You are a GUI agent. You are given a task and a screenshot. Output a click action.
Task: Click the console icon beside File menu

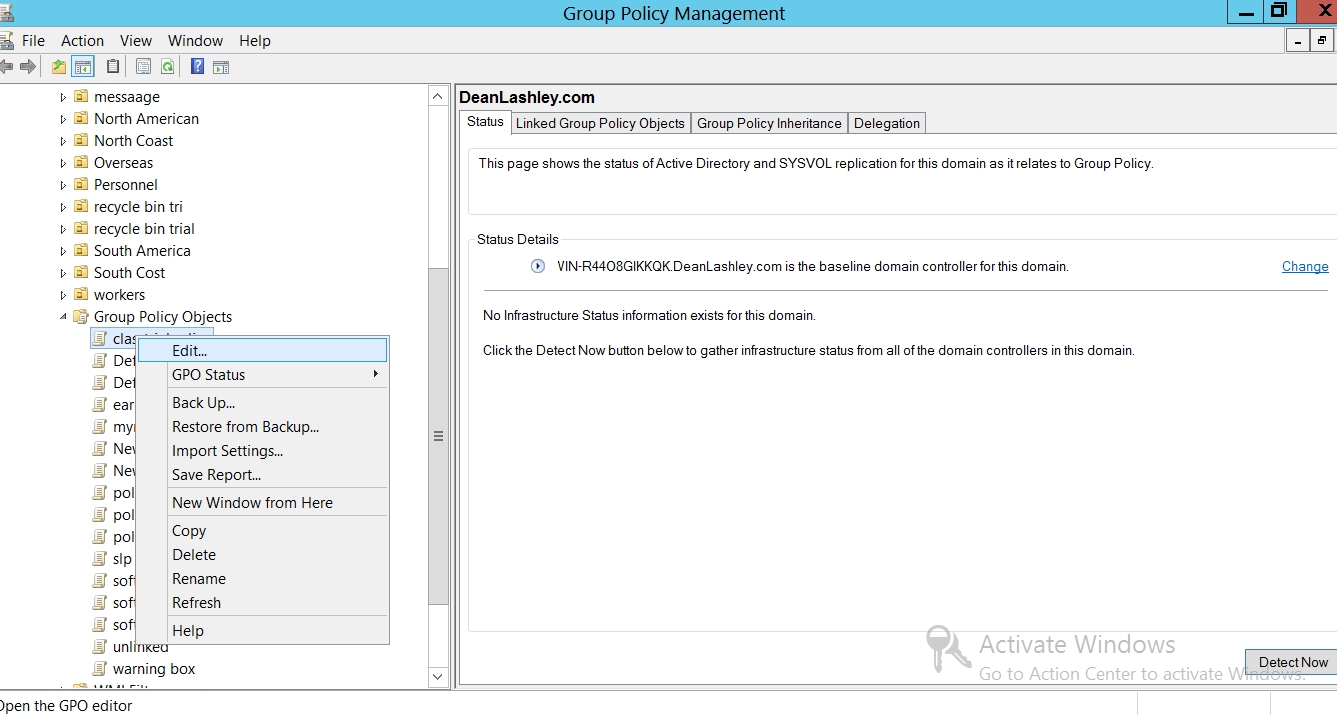click(7, 40)
